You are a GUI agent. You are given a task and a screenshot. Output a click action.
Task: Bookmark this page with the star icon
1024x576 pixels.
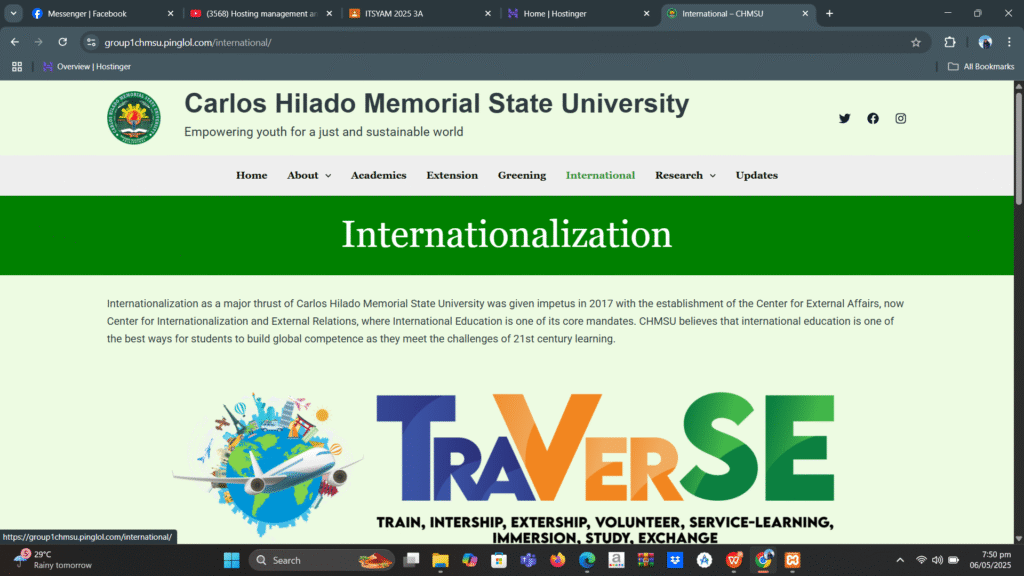tap(915, 42)
